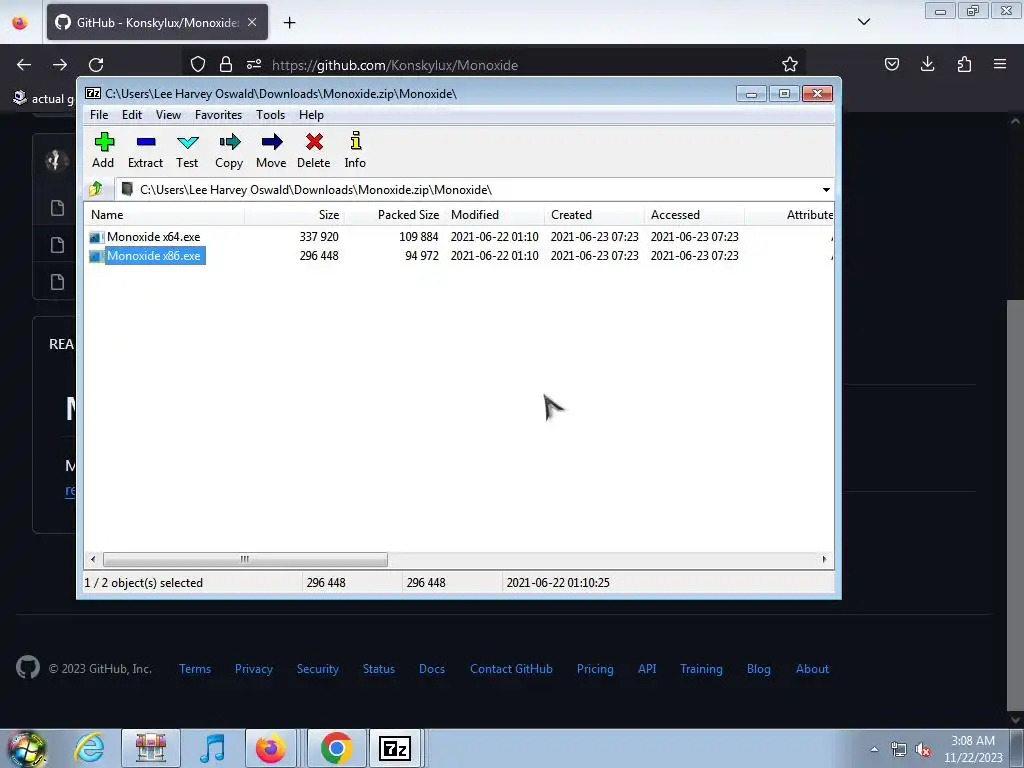Sort by Accessed column header
The height and width of the screenshot is (768, 1024).
coord(694,215)
